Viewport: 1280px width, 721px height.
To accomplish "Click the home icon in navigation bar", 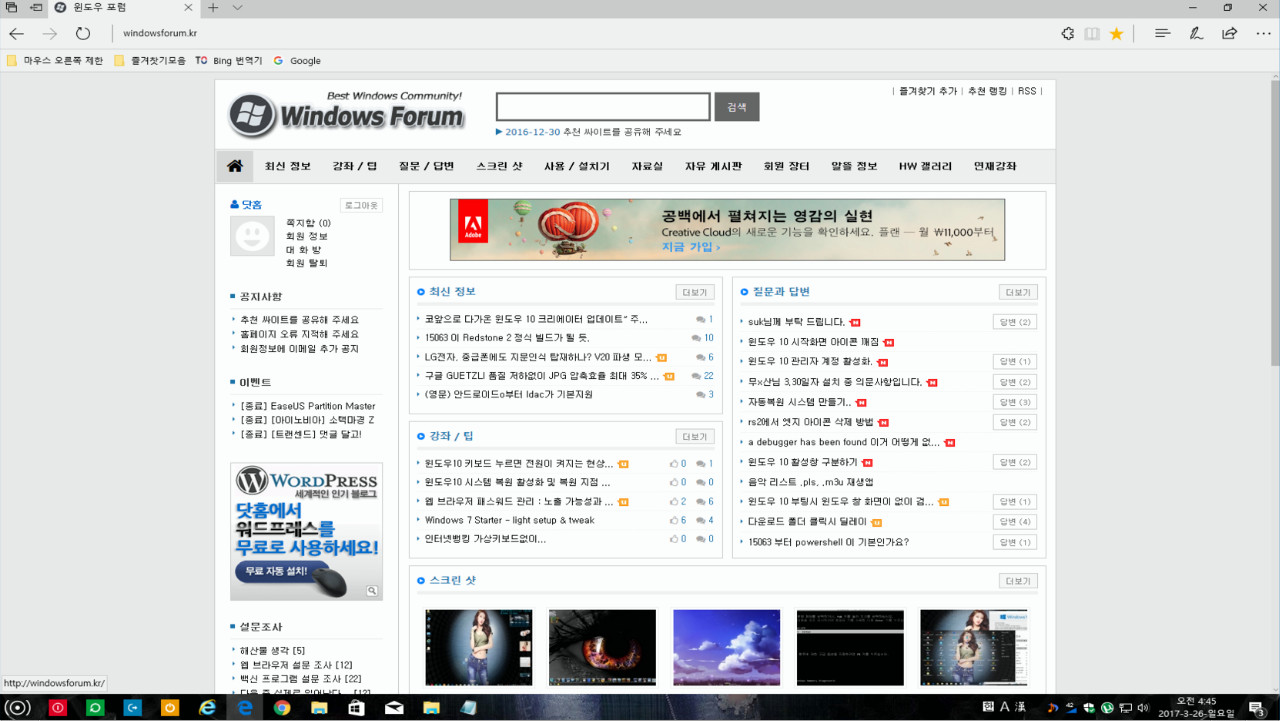I will pyautogui.click(x=235, y=166).
